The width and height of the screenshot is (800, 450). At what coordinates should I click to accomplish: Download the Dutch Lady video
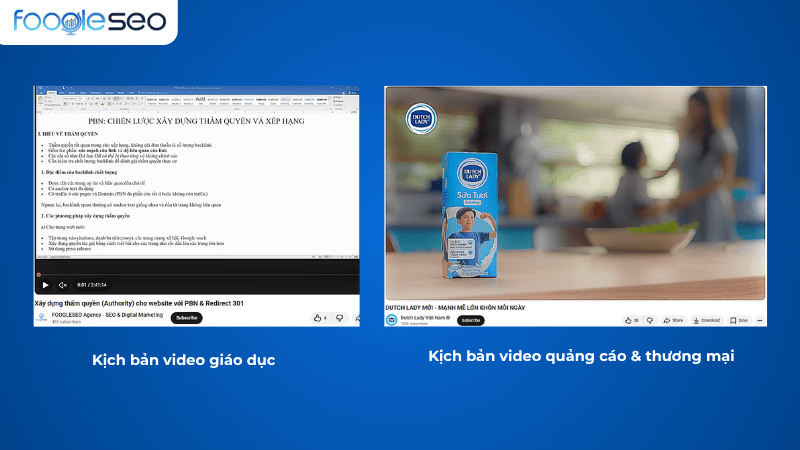[707, 320]
